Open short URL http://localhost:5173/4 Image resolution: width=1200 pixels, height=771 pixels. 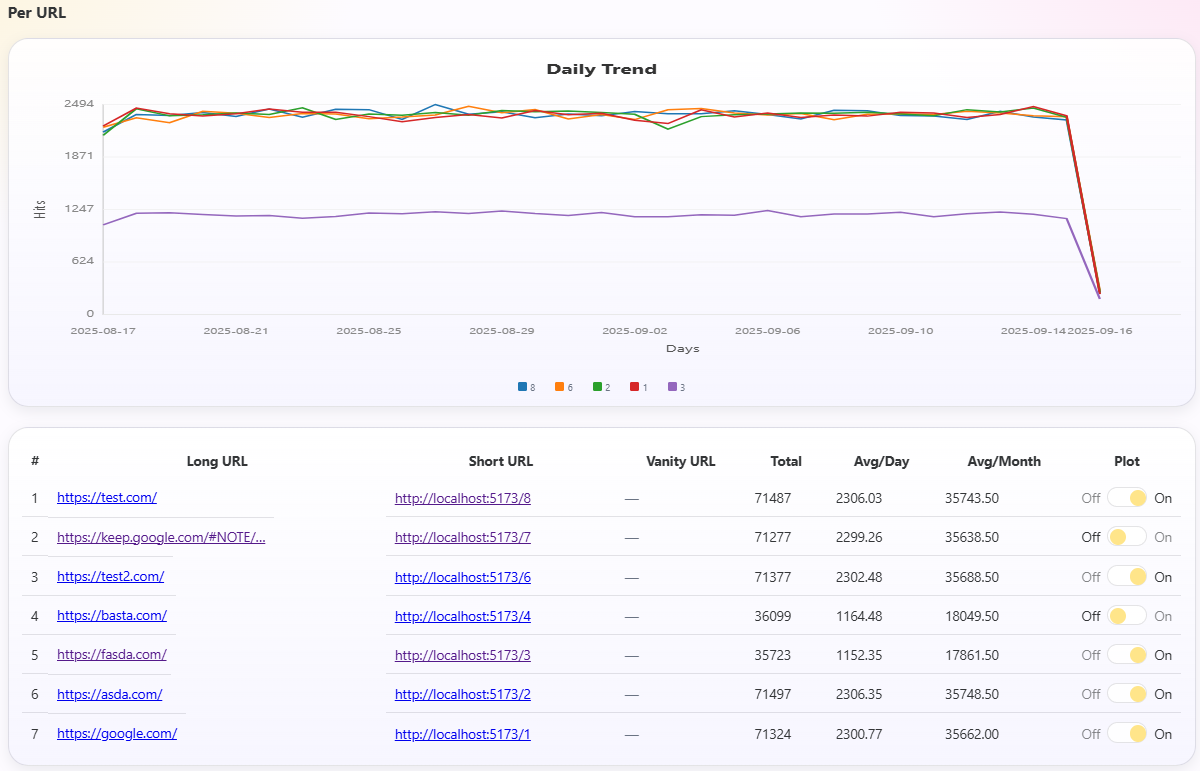tap(463, 616)
